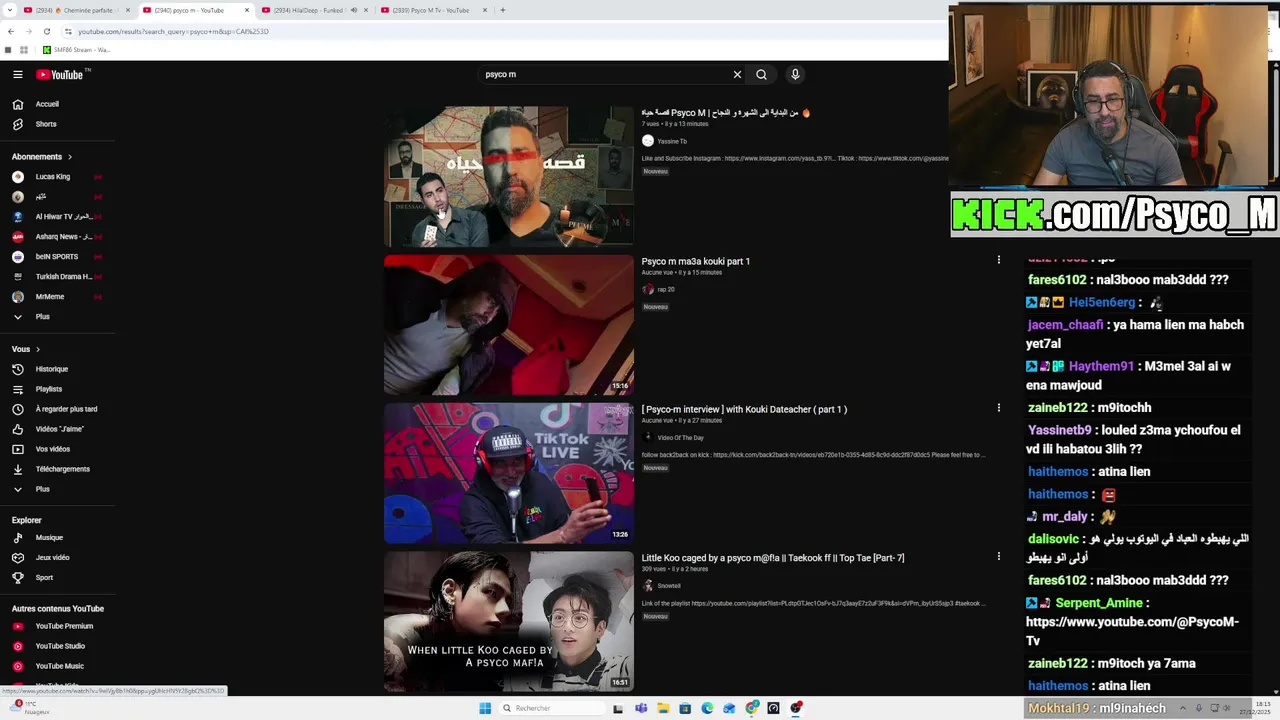Open options menu for Little Koo video
Screen dimensions: 1280x720
(998, 556)
